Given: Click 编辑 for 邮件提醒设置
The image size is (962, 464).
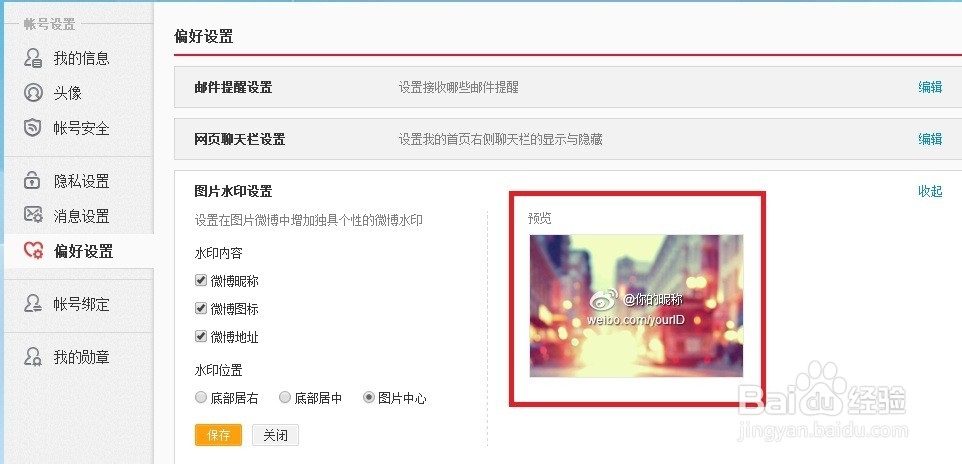Looking at the screenshot, I should (930, 87).
